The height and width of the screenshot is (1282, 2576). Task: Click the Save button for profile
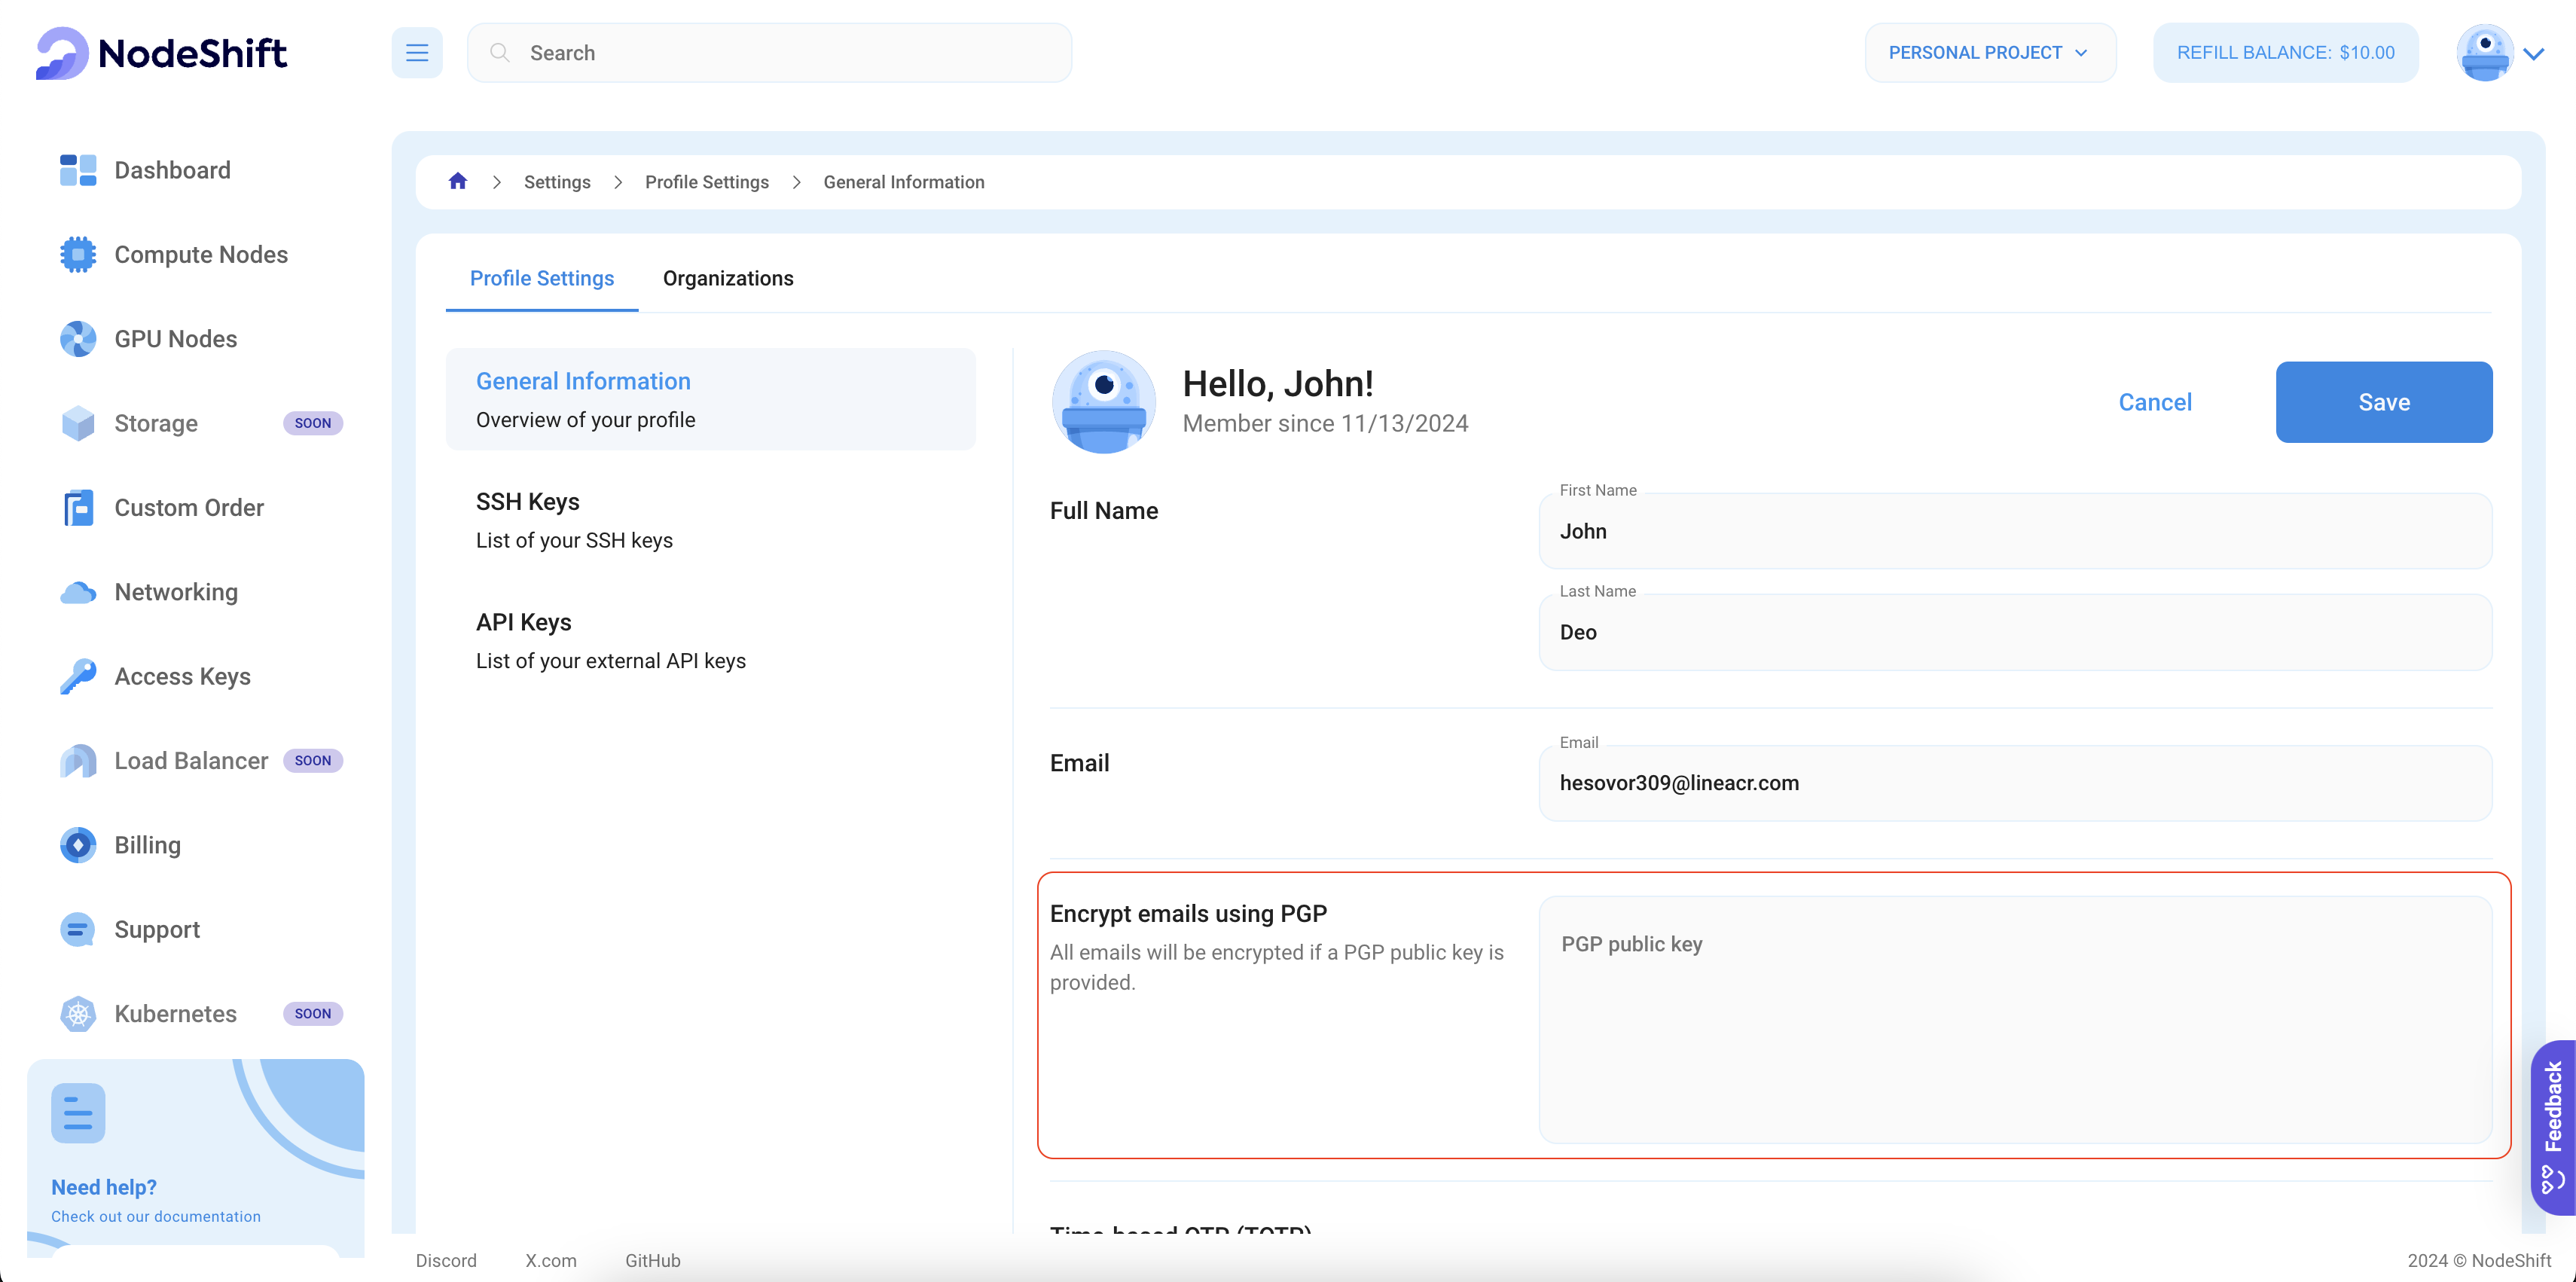pos(2385,401)
